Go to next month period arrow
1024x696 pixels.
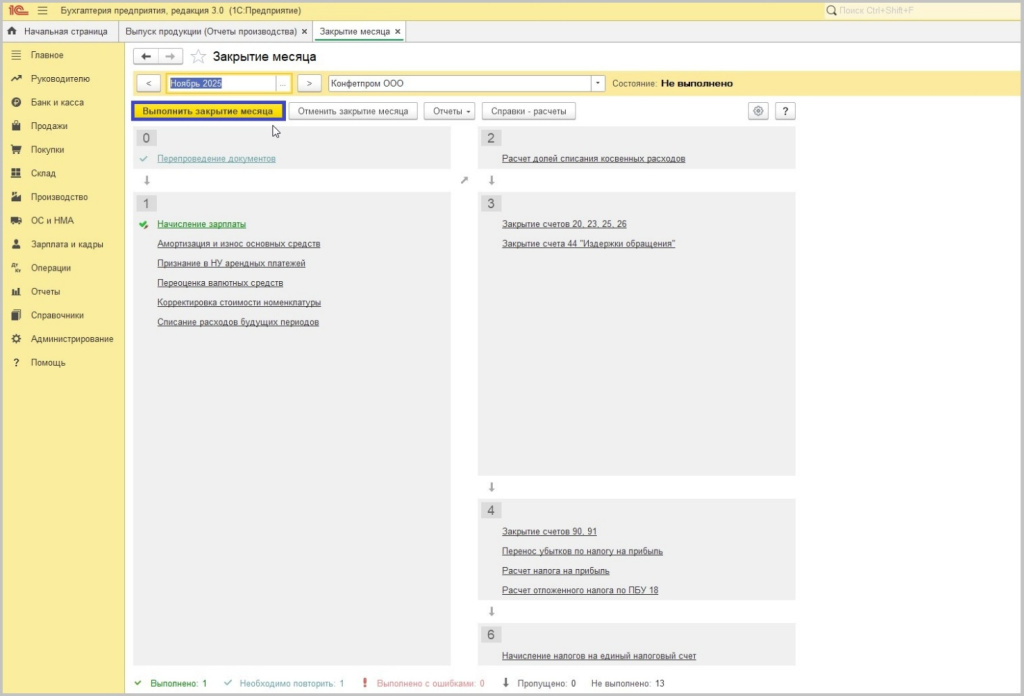(x=309, y=84)
